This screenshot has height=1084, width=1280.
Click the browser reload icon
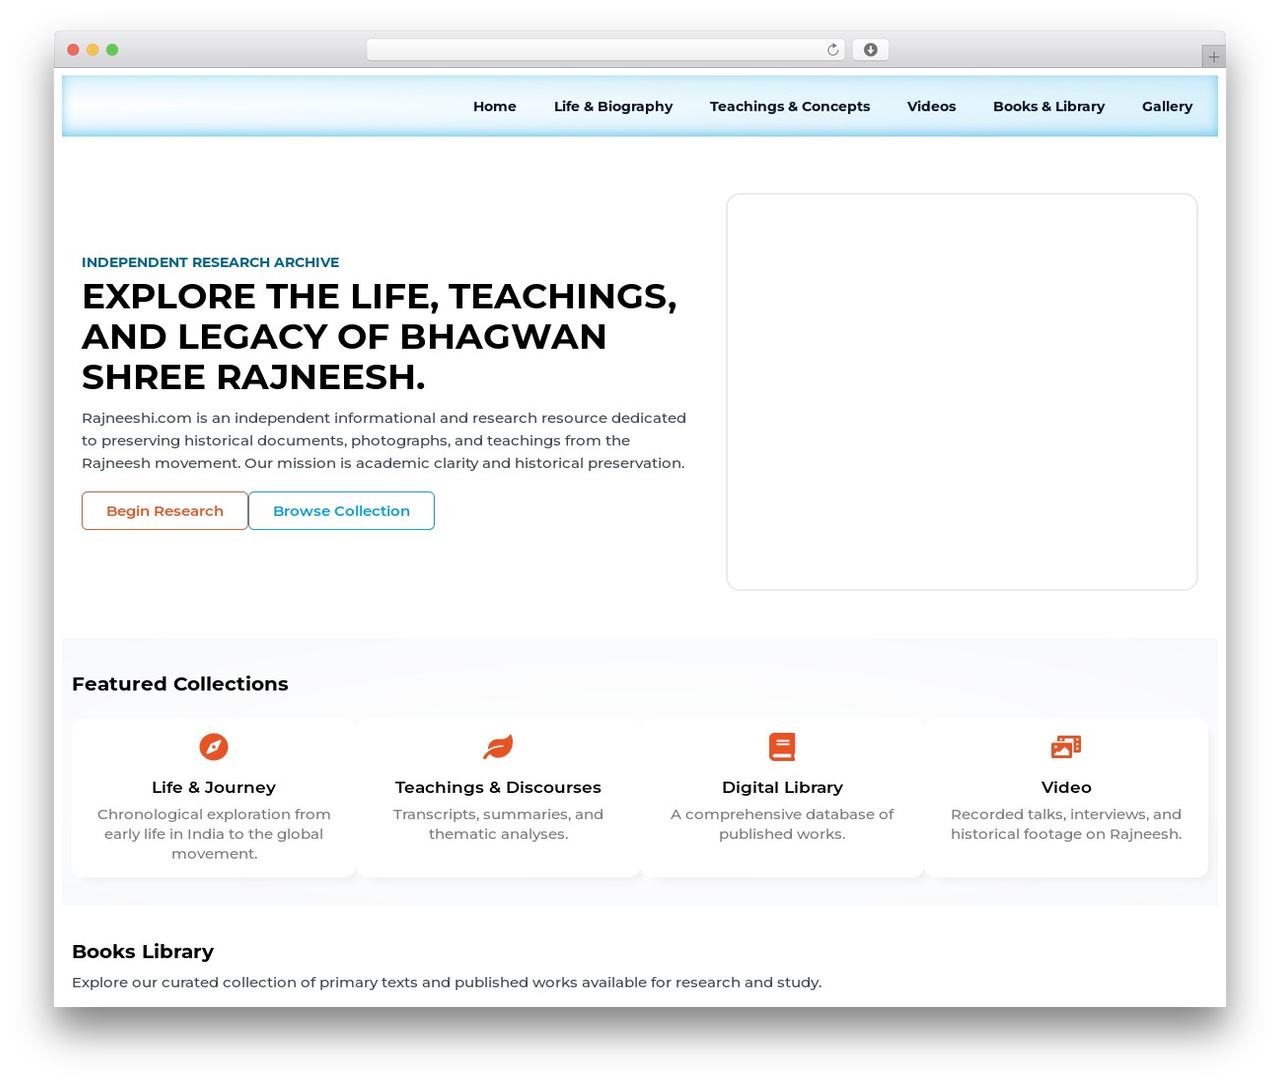pyautogui.click(x=833, y=50)
